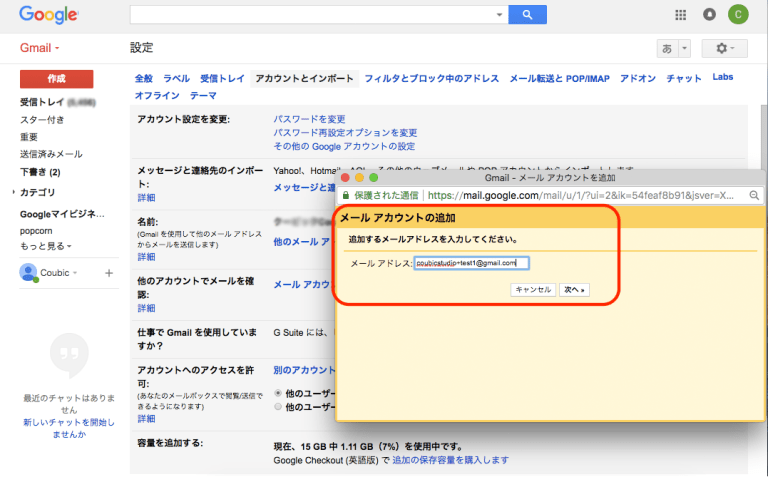Open Googleマイビジネ… label
Image resolution: width=768 pixels, height=477 pixels.
(62, 214)
